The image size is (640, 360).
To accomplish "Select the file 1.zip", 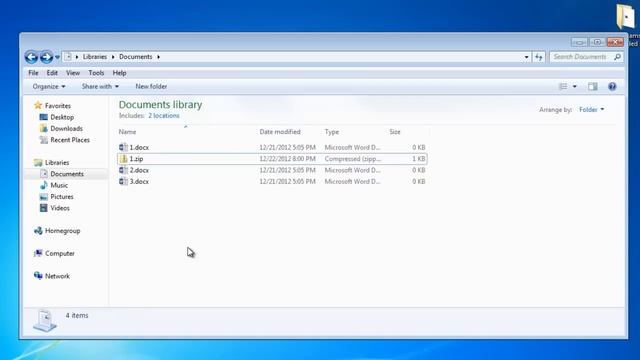I will (x=136, y=159).
